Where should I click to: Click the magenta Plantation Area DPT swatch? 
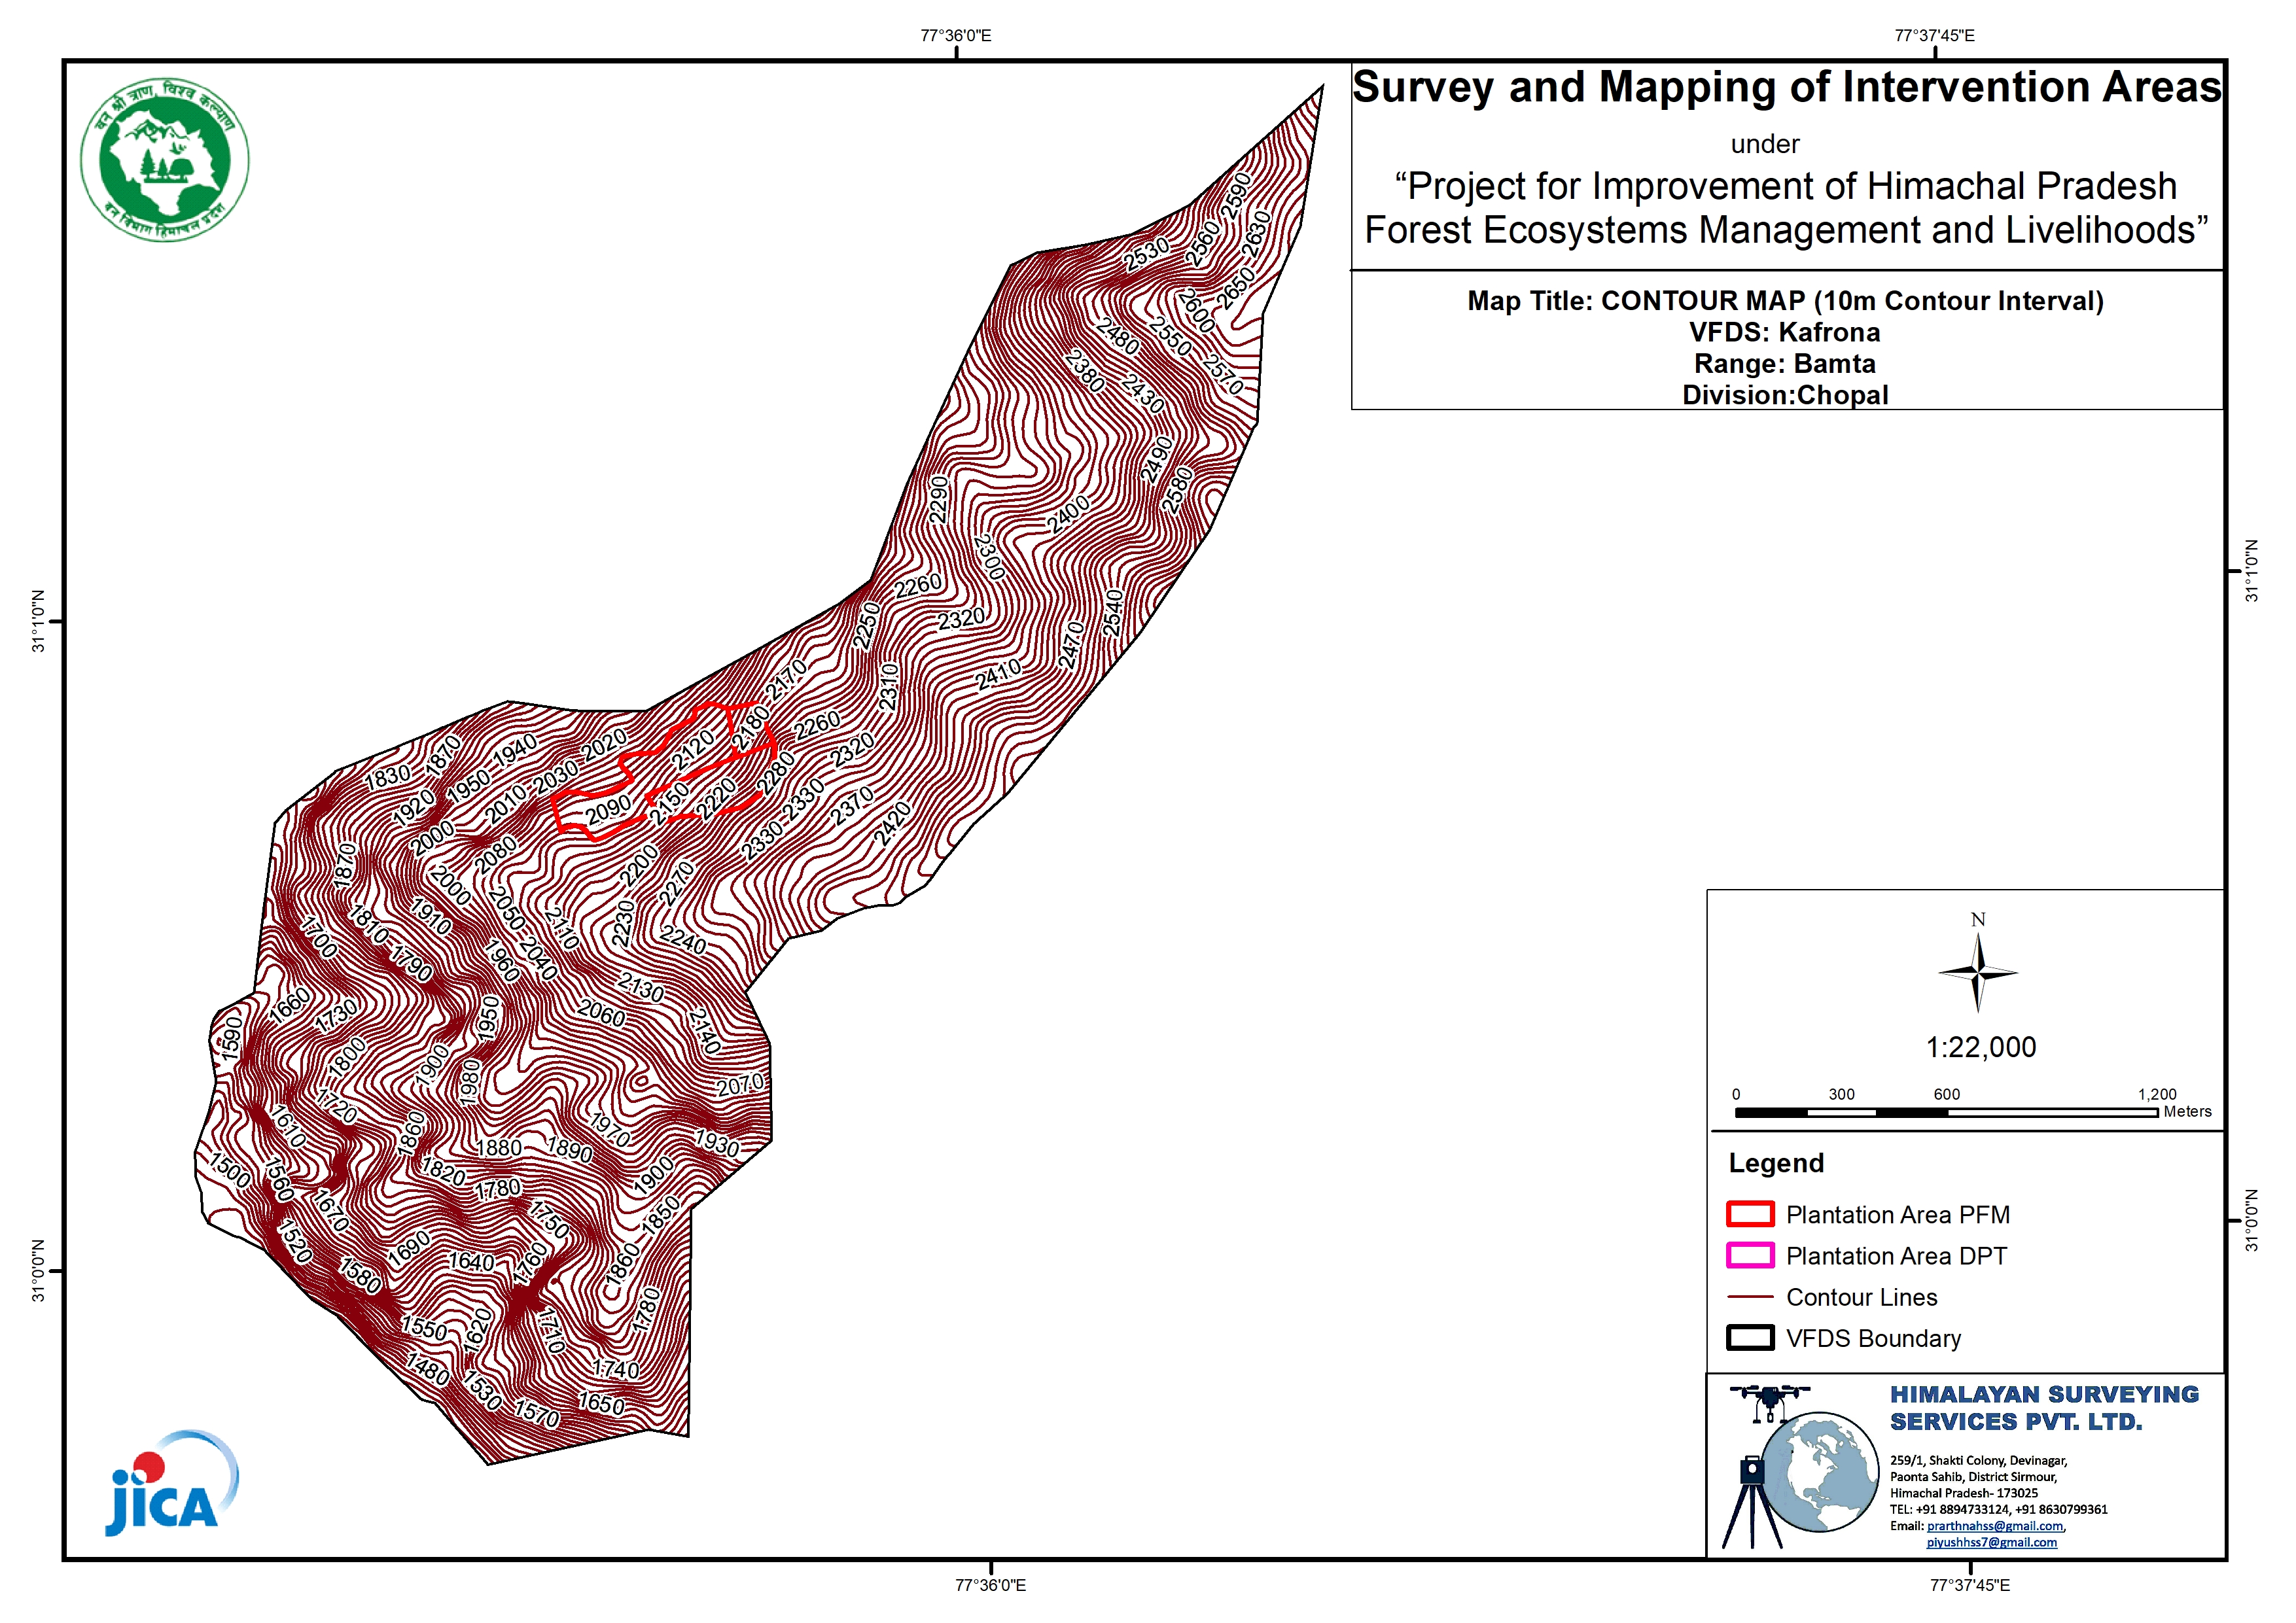pyautogui.click(x=1750, y=1255)
